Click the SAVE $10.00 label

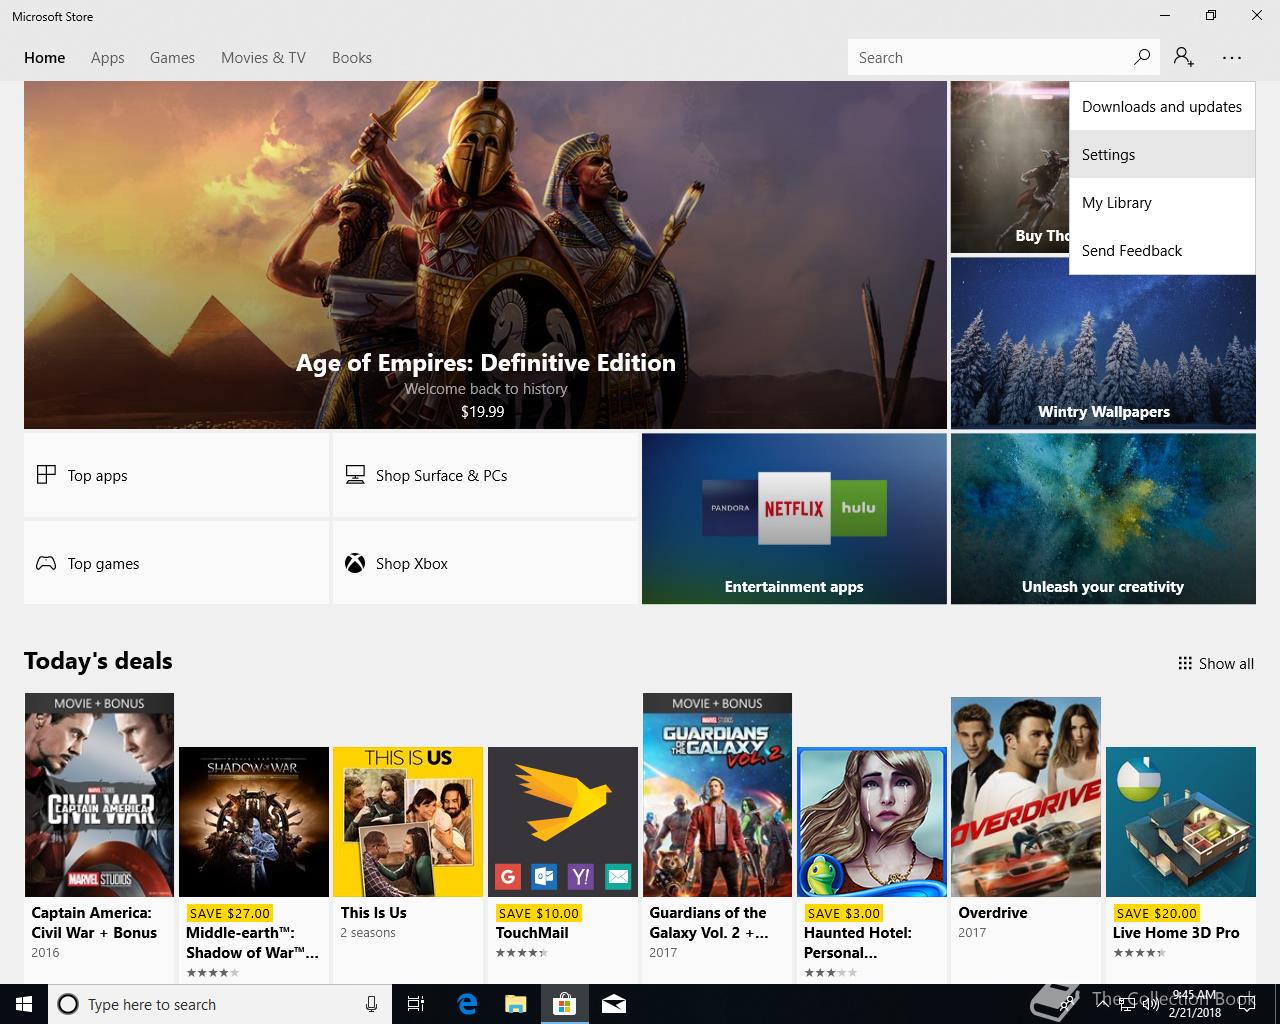[539, 913]
